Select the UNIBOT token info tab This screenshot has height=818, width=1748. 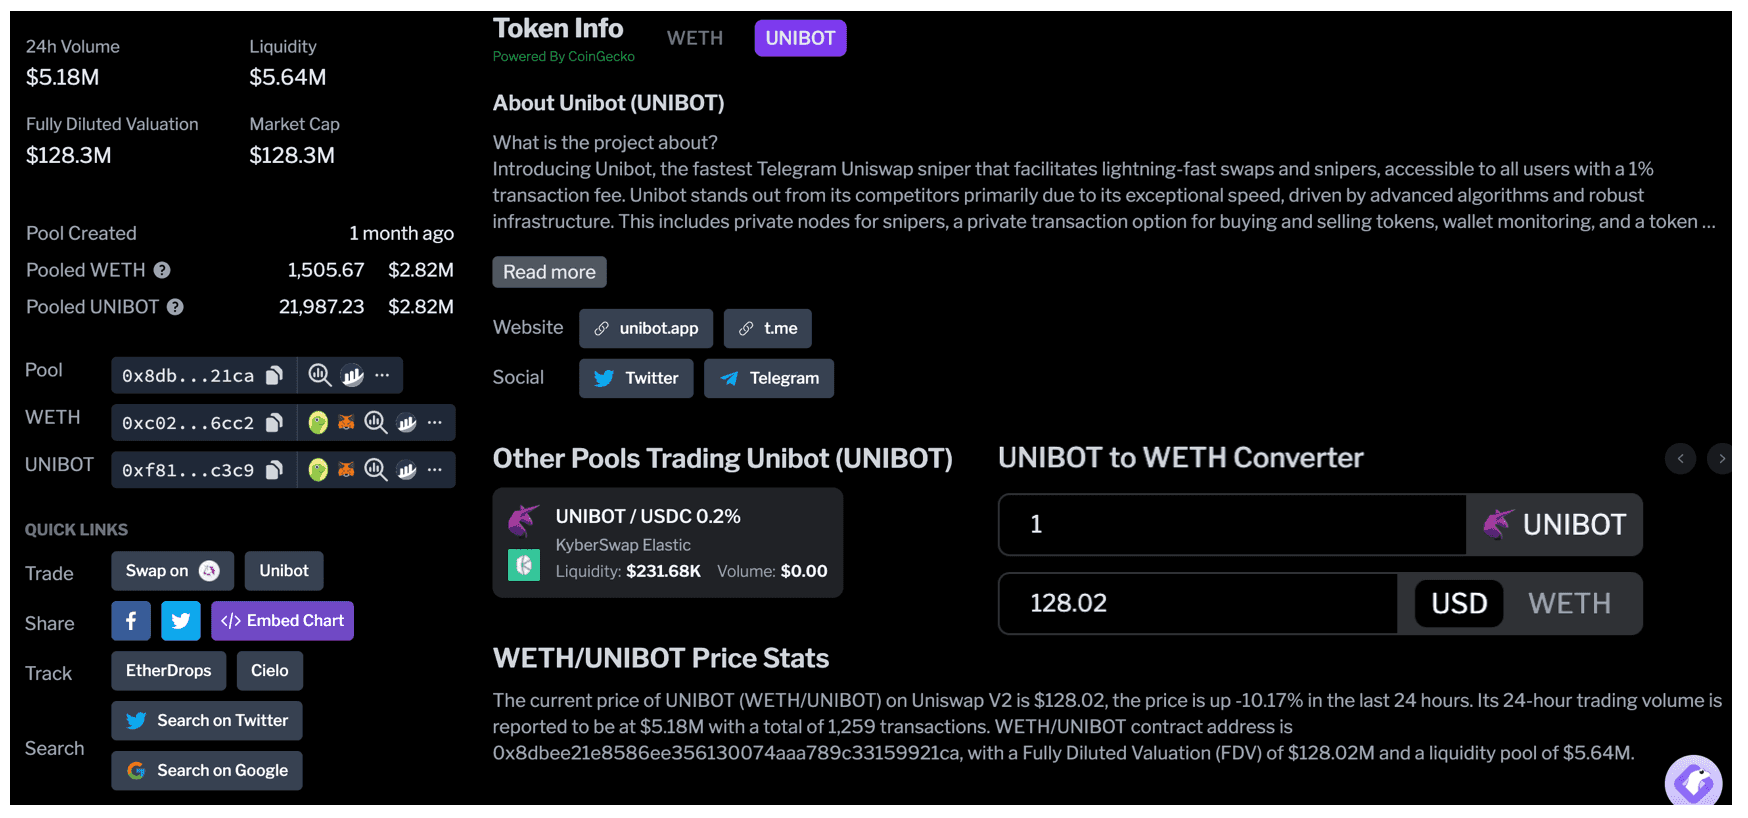pos(800,38)
